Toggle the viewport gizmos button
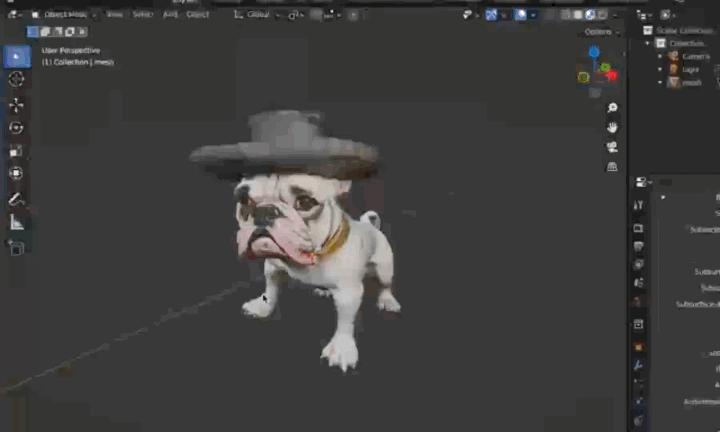 (491, 15)
